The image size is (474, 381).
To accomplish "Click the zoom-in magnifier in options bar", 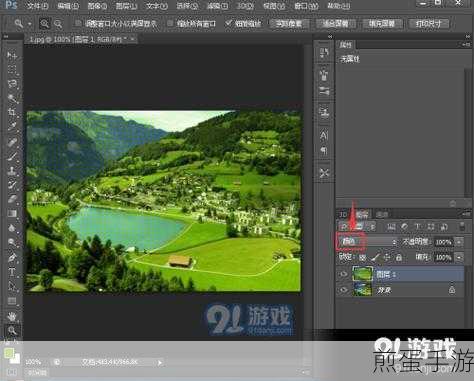I will [x=44, y=24].
